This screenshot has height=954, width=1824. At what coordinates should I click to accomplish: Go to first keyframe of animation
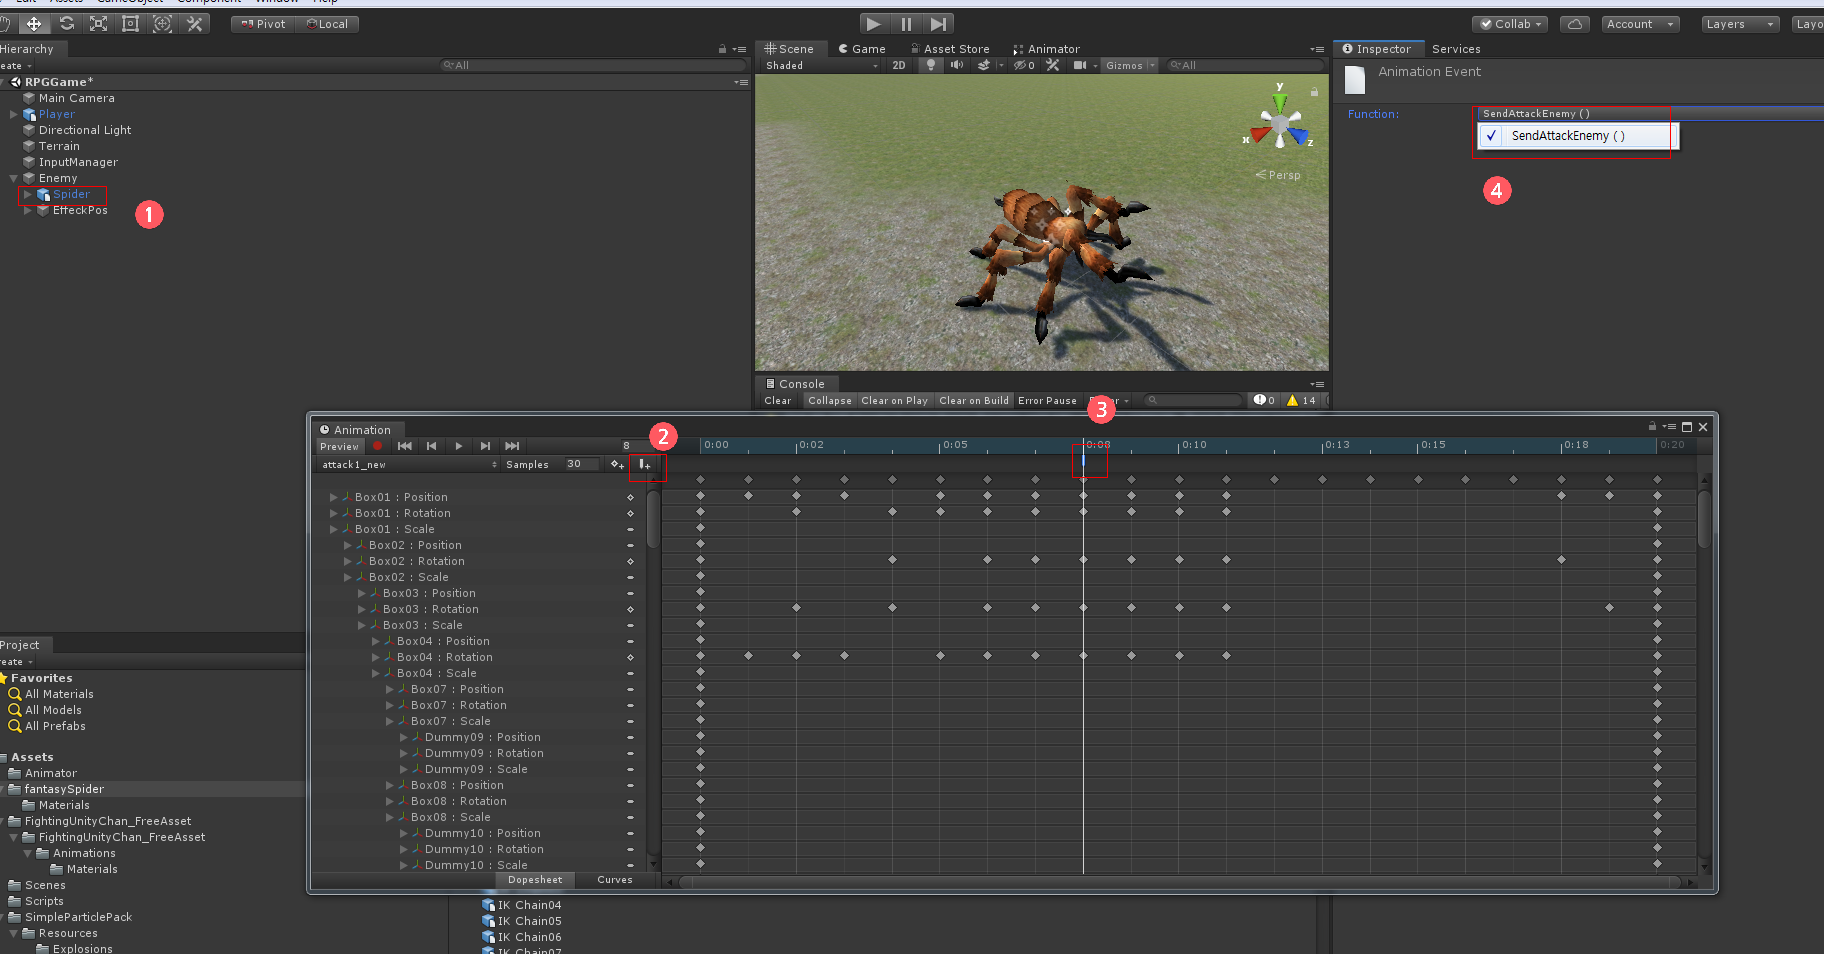pos(405,446)
